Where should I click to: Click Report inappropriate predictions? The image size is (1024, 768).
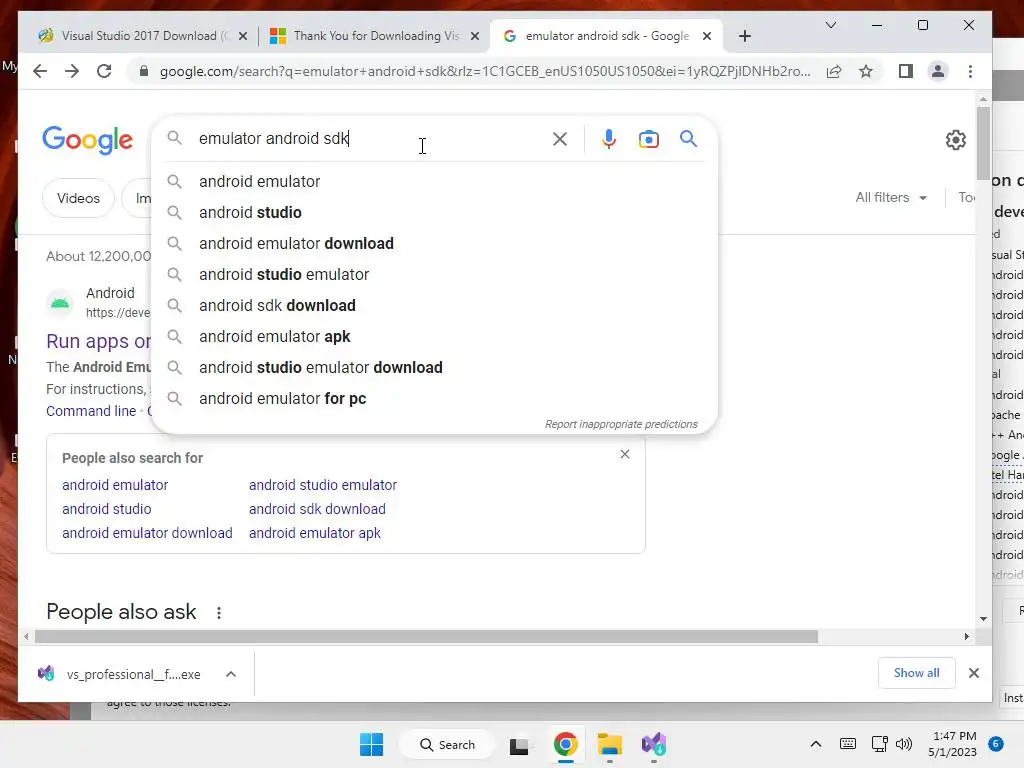[621, 424]
